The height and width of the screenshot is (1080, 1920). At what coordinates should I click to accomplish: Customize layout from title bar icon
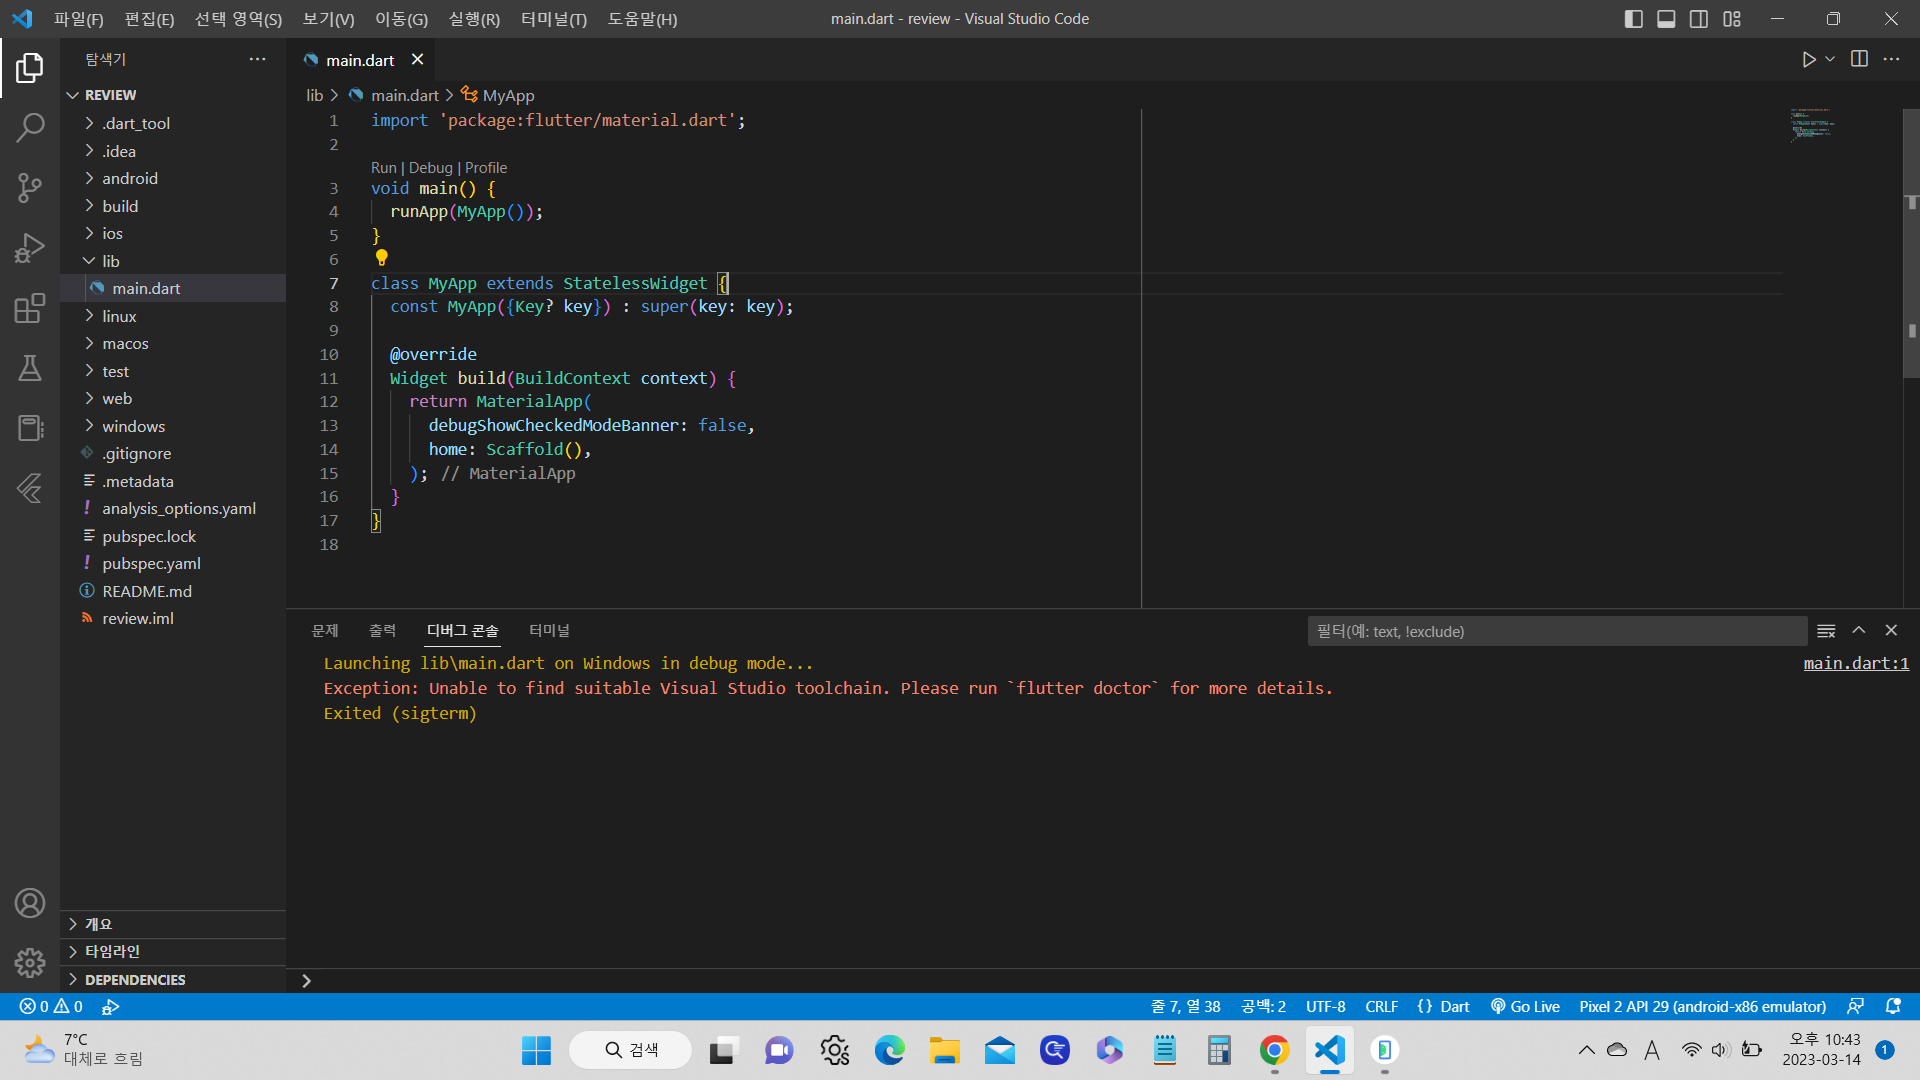(1732, 19)
